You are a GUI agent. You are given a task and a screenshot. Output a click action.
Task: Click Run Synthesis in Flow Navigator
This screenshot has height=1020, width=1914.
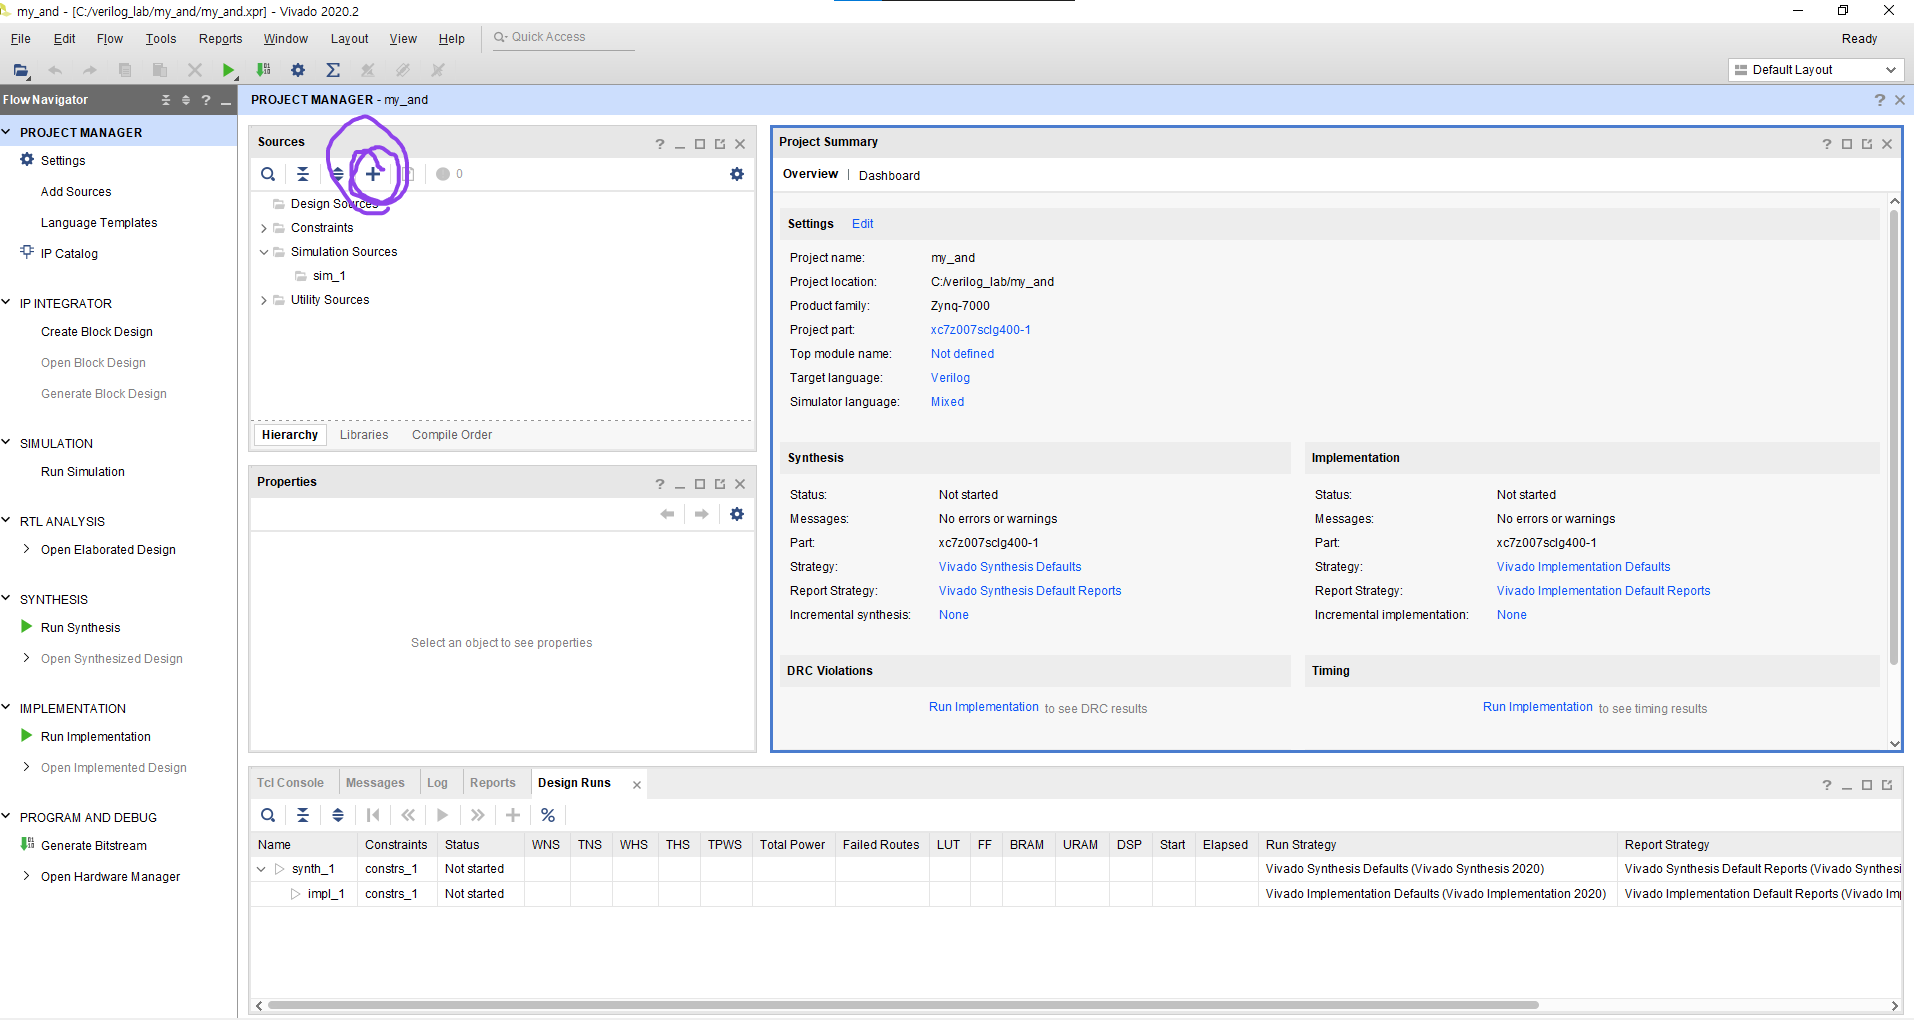(80, 628)
